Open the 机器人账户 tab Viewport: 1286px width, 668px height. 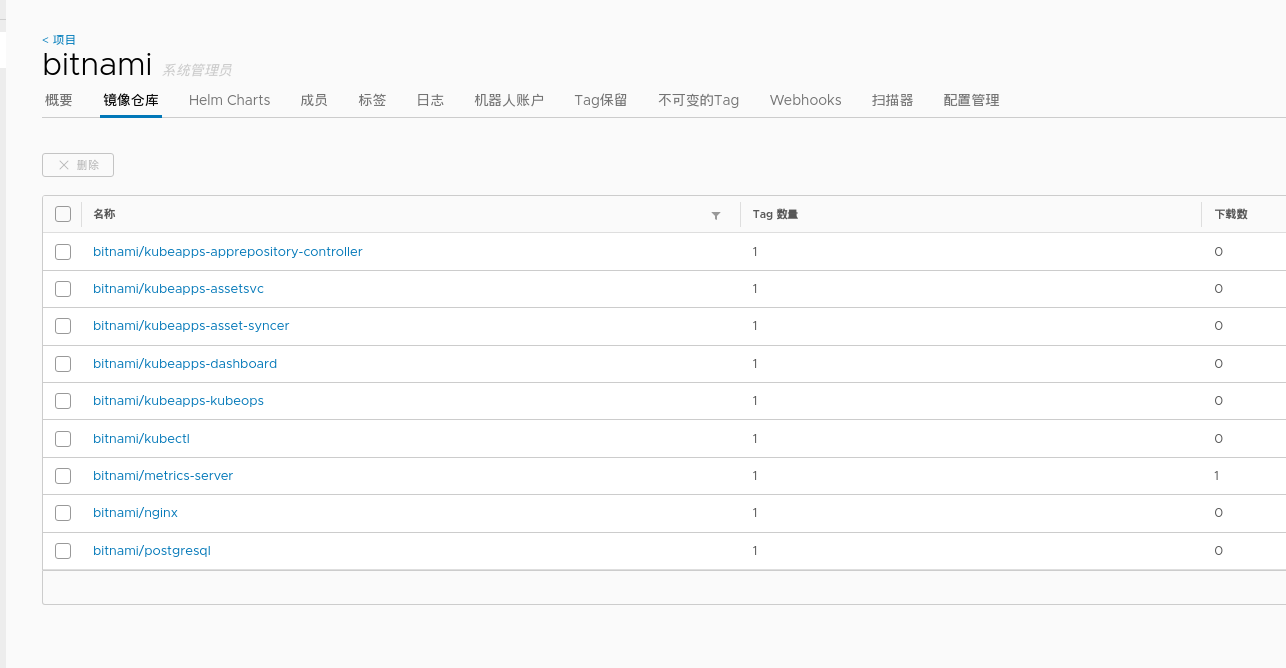click(509, 100)
